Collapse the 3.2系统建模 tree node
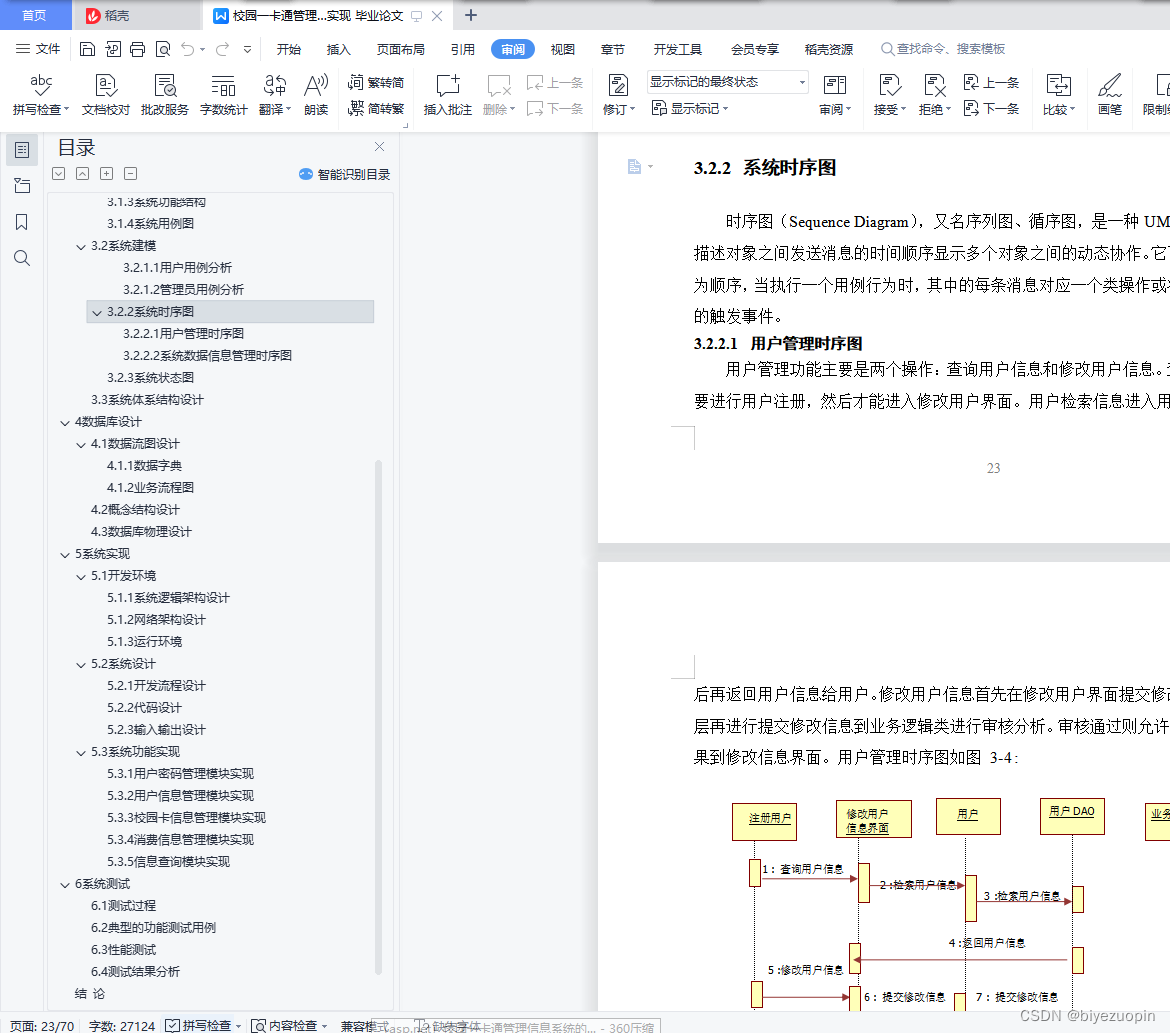This screenshot has height=1033, width=1170. pyautogui.click(x=81, y=246)
